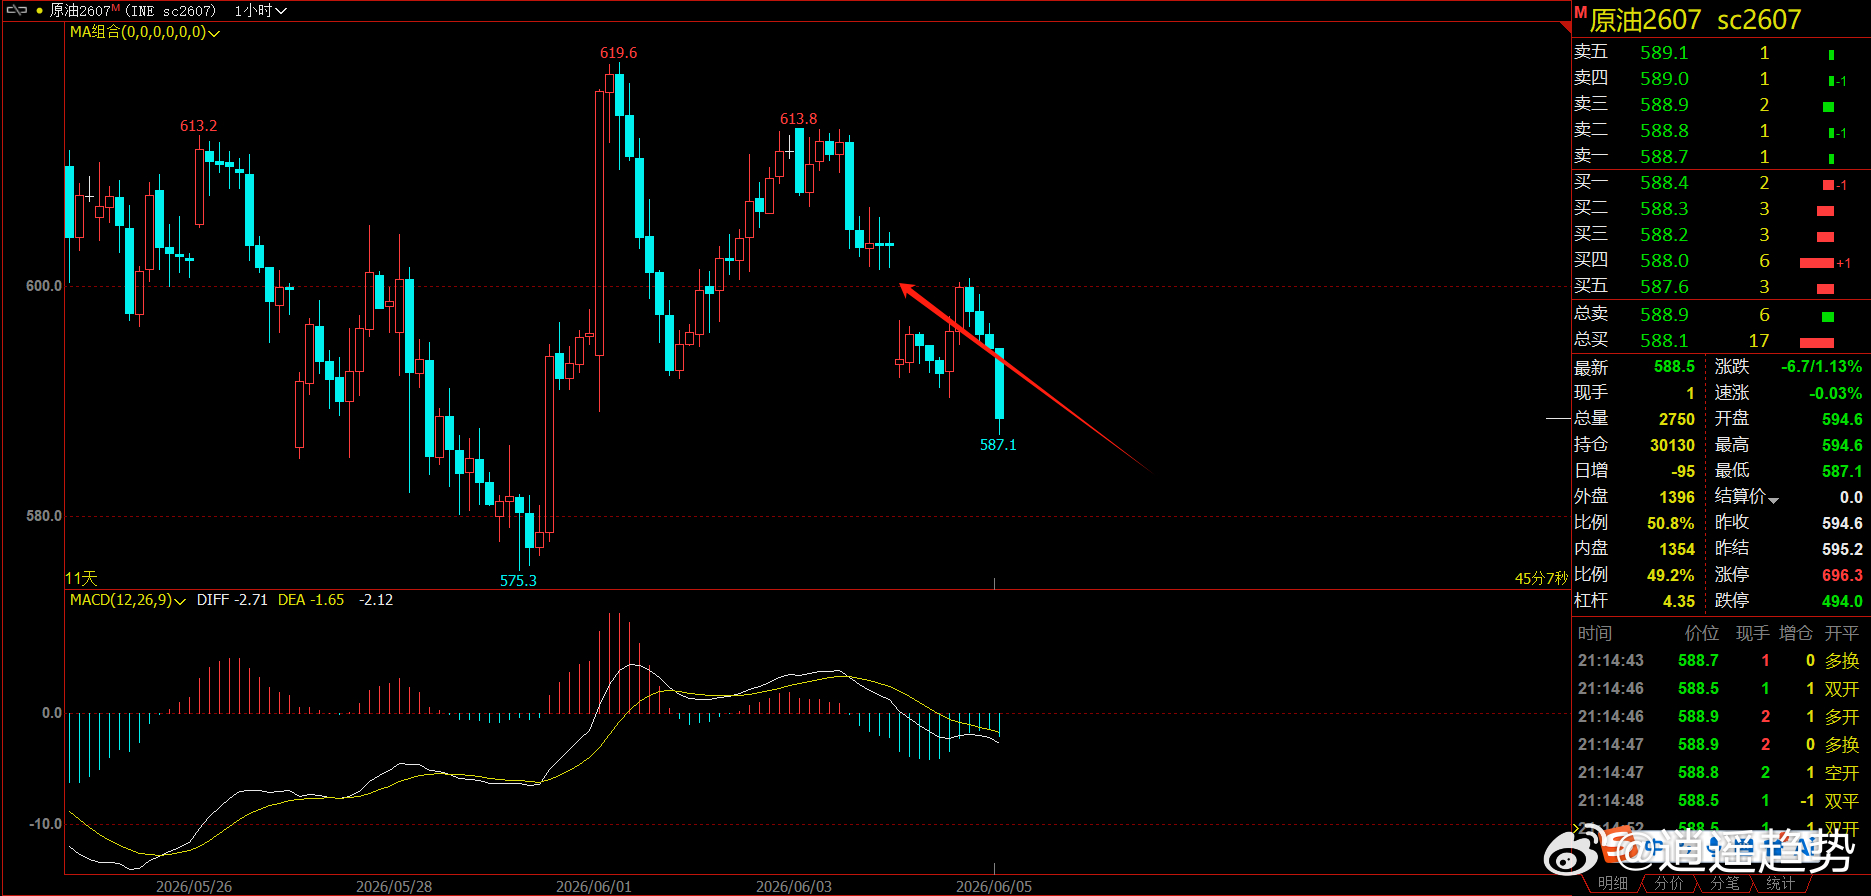Viewport: 1871px width, 896px height.
Task: Click the 卖一 price 588.7
Action: tap(1664, 157)
